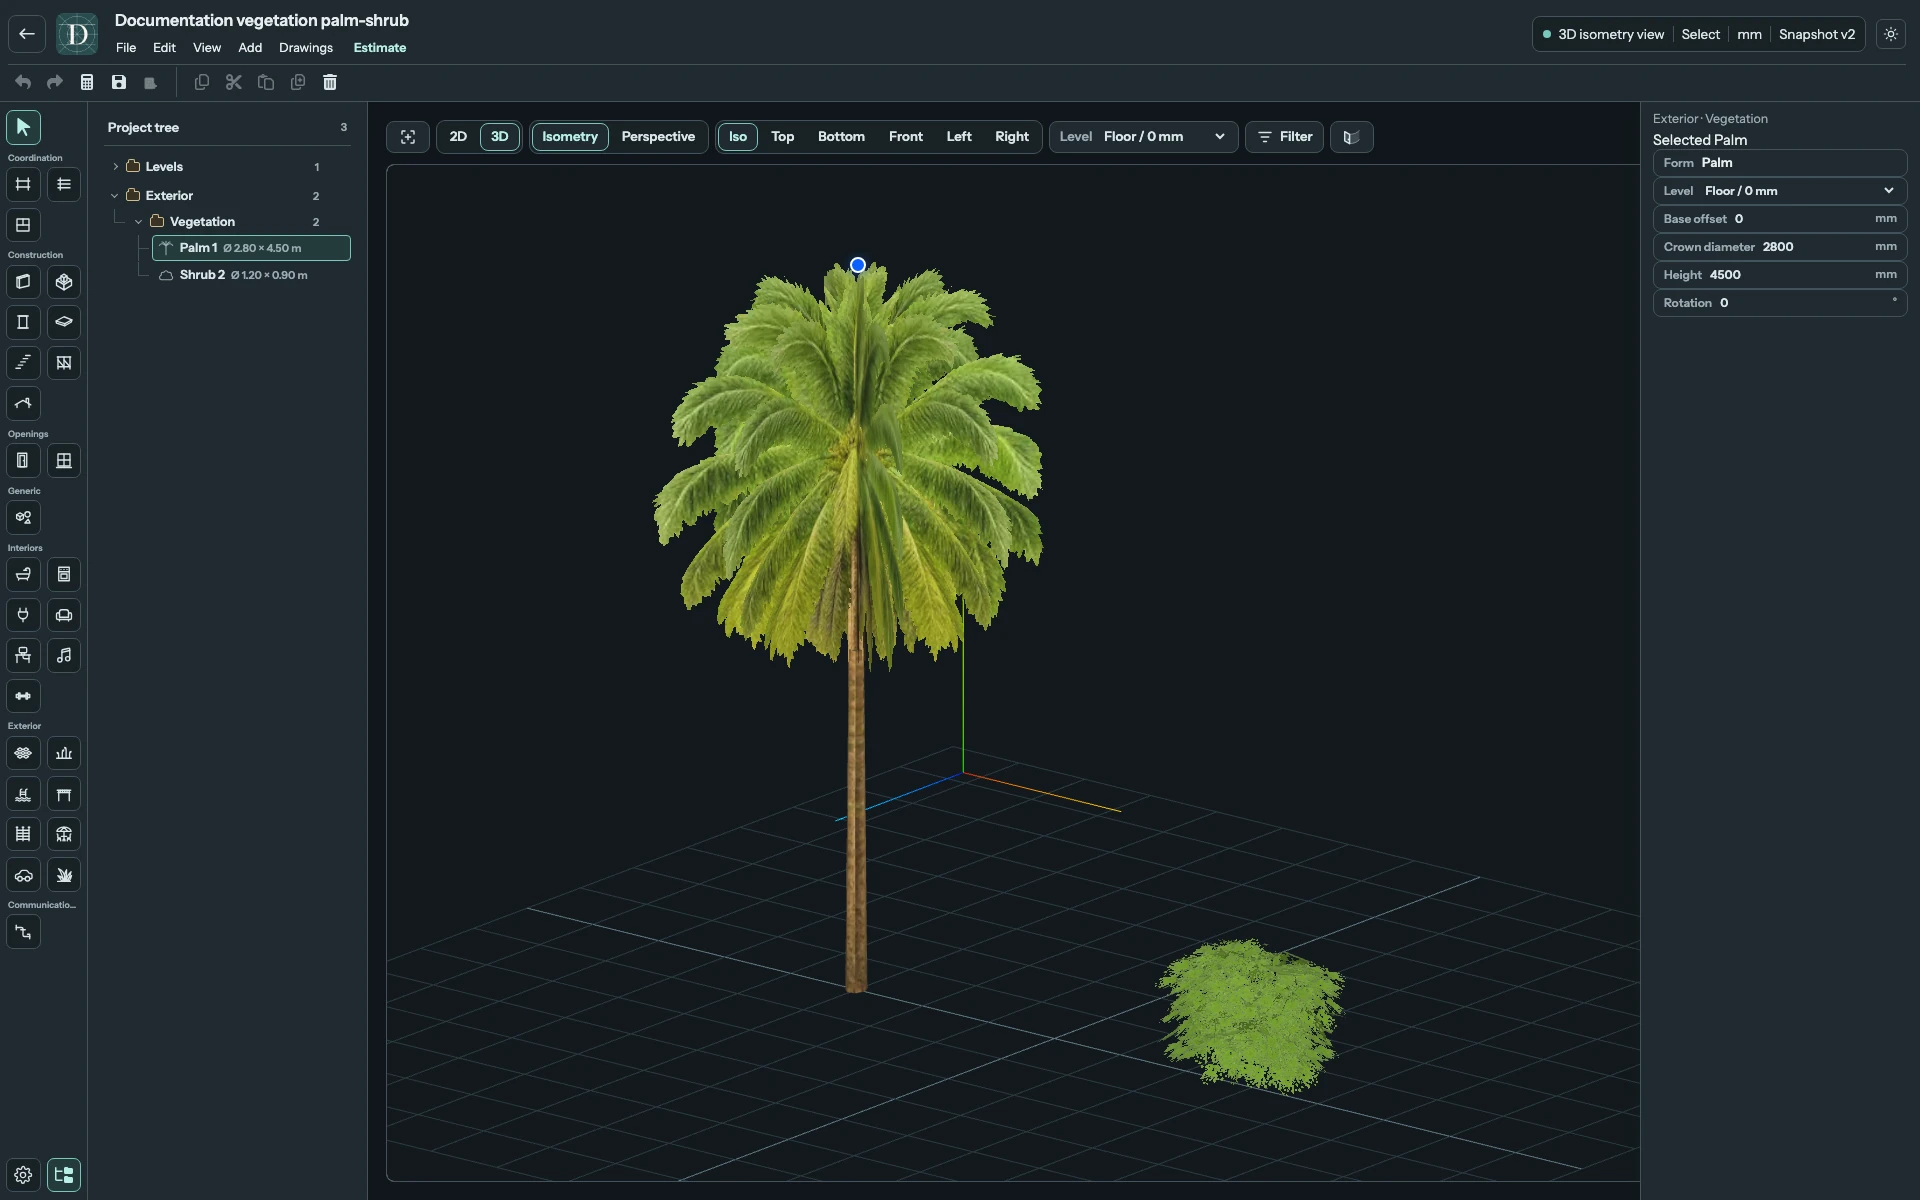
Task: Select the pipe routing communications tool
Action: (23, 932)
